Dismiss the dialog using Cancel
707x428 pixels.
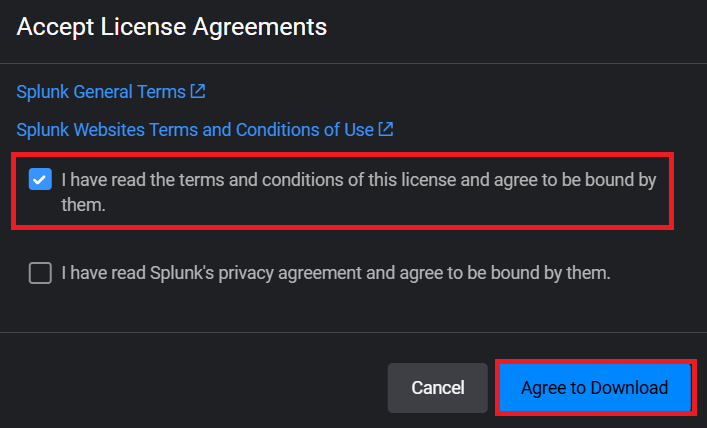pos(438,387)
